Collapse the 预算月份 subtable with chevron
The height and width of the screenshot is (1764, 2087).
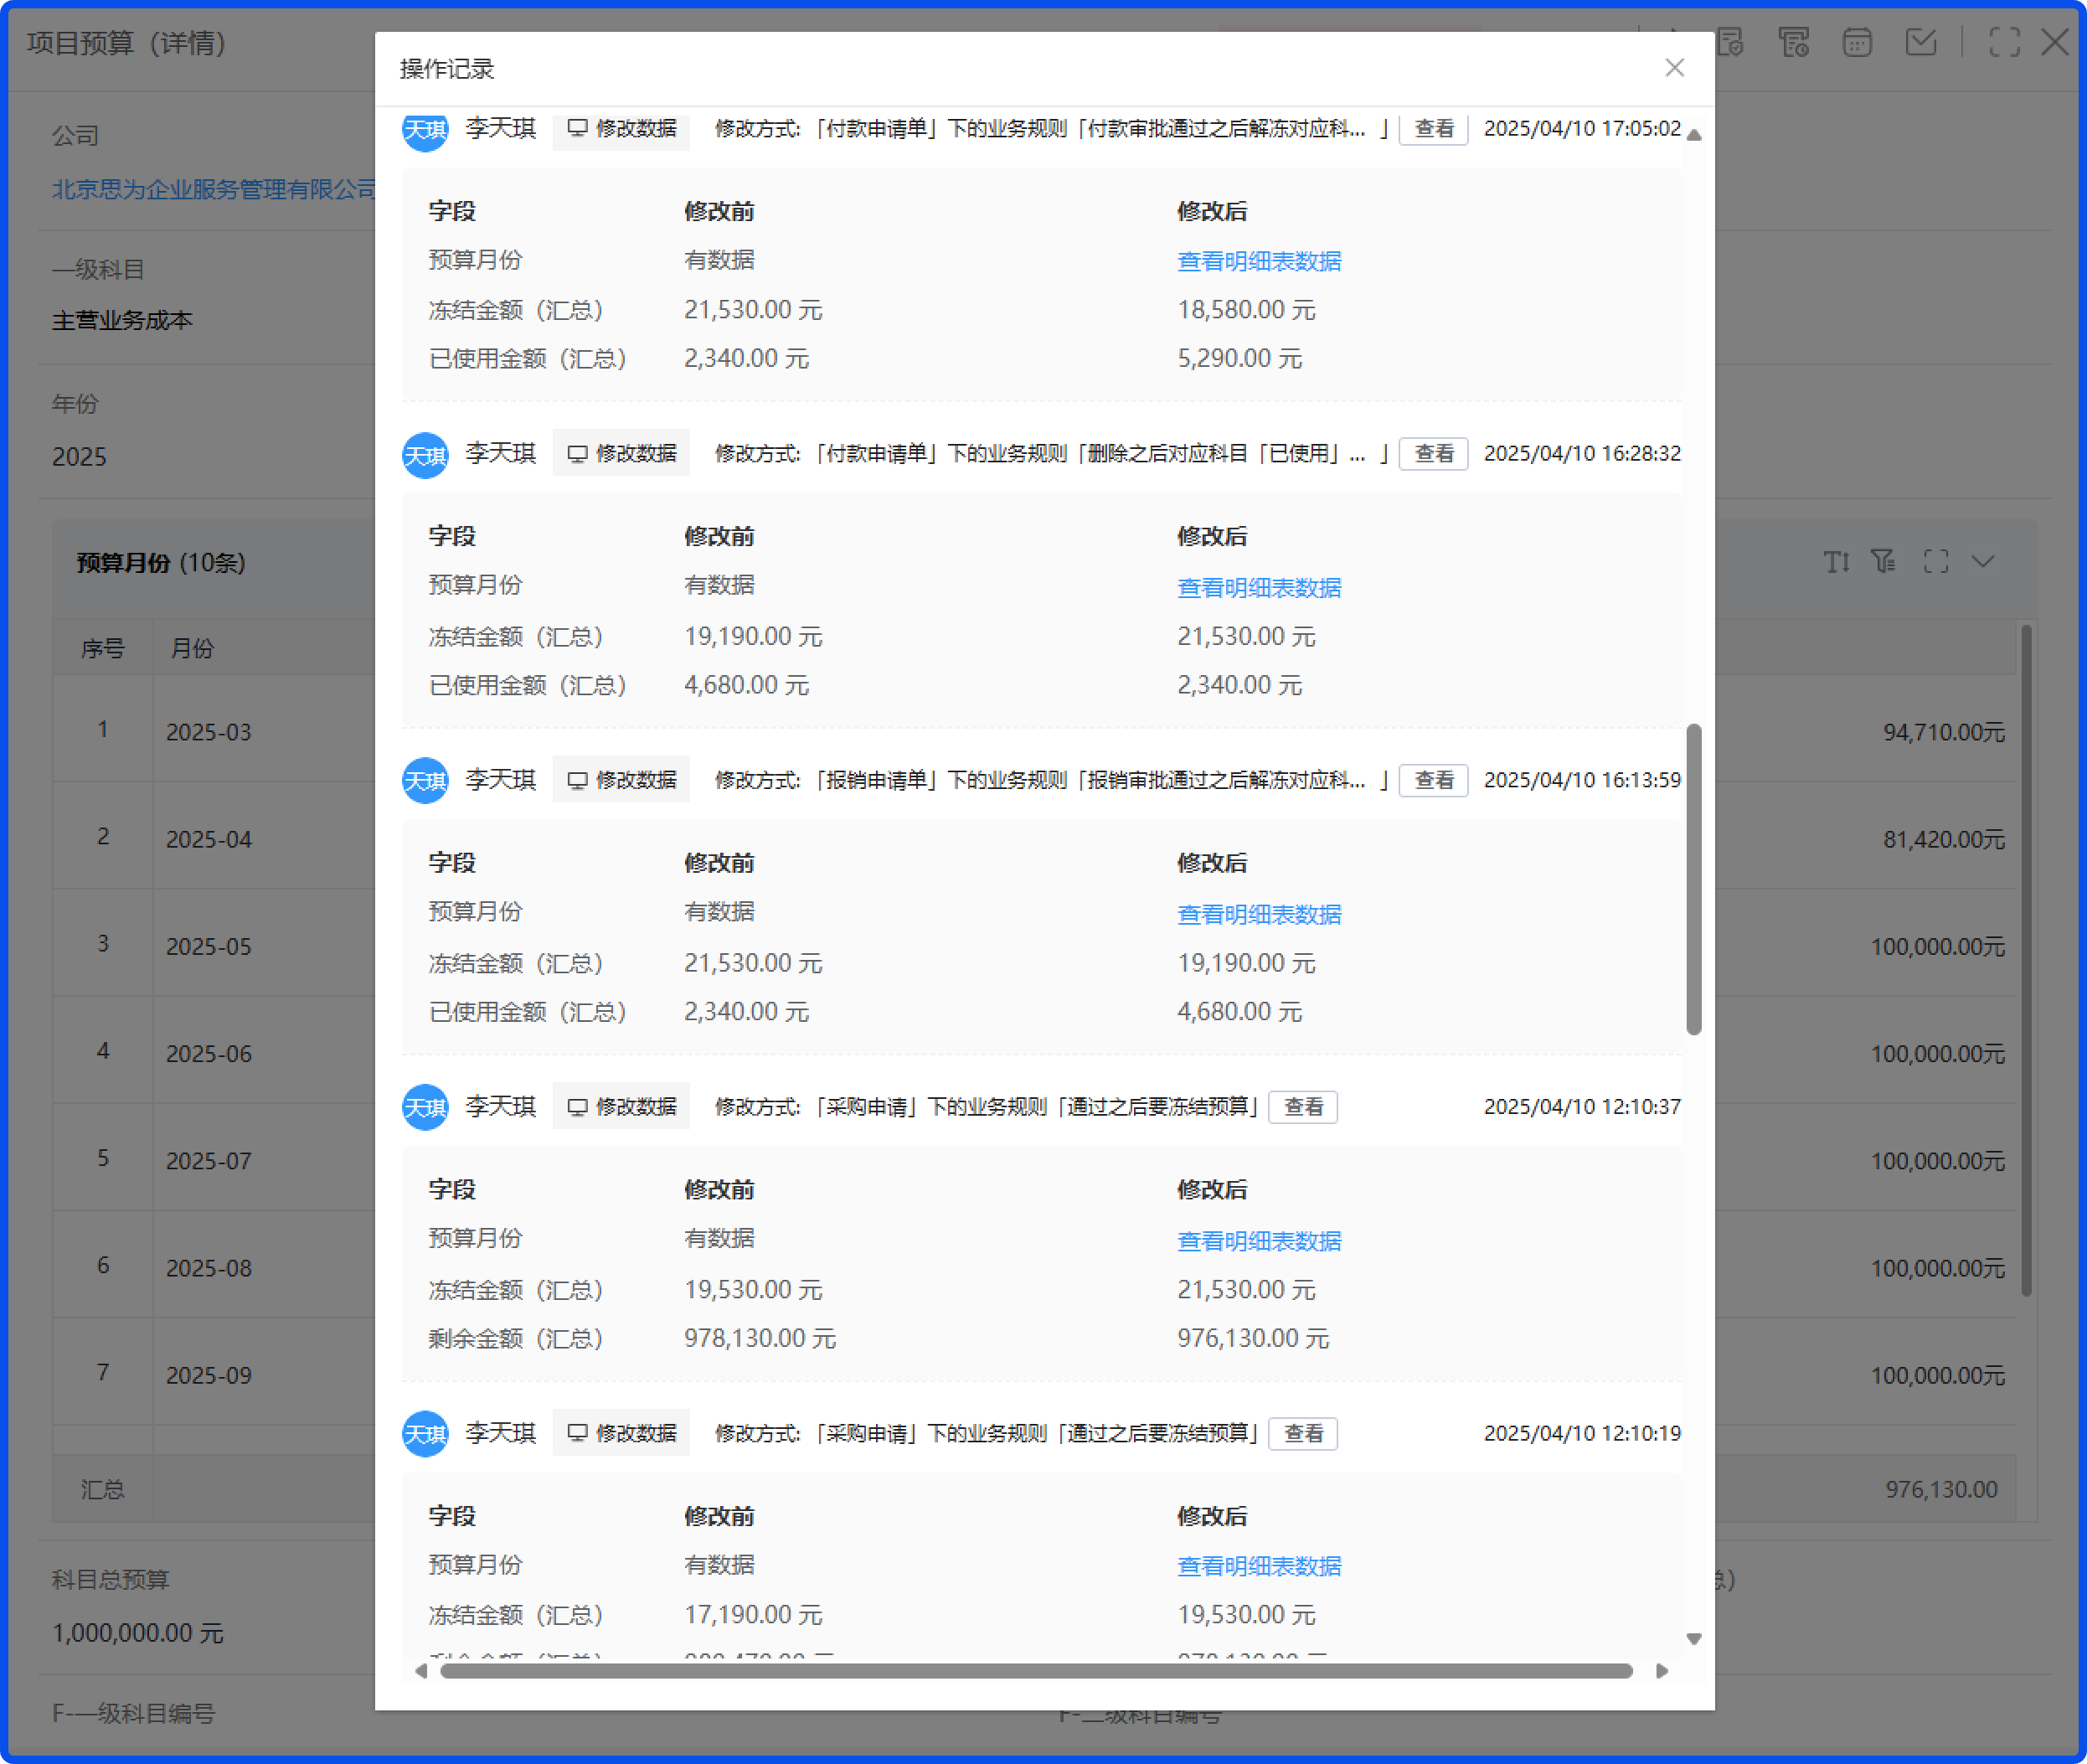point(1983,562)
